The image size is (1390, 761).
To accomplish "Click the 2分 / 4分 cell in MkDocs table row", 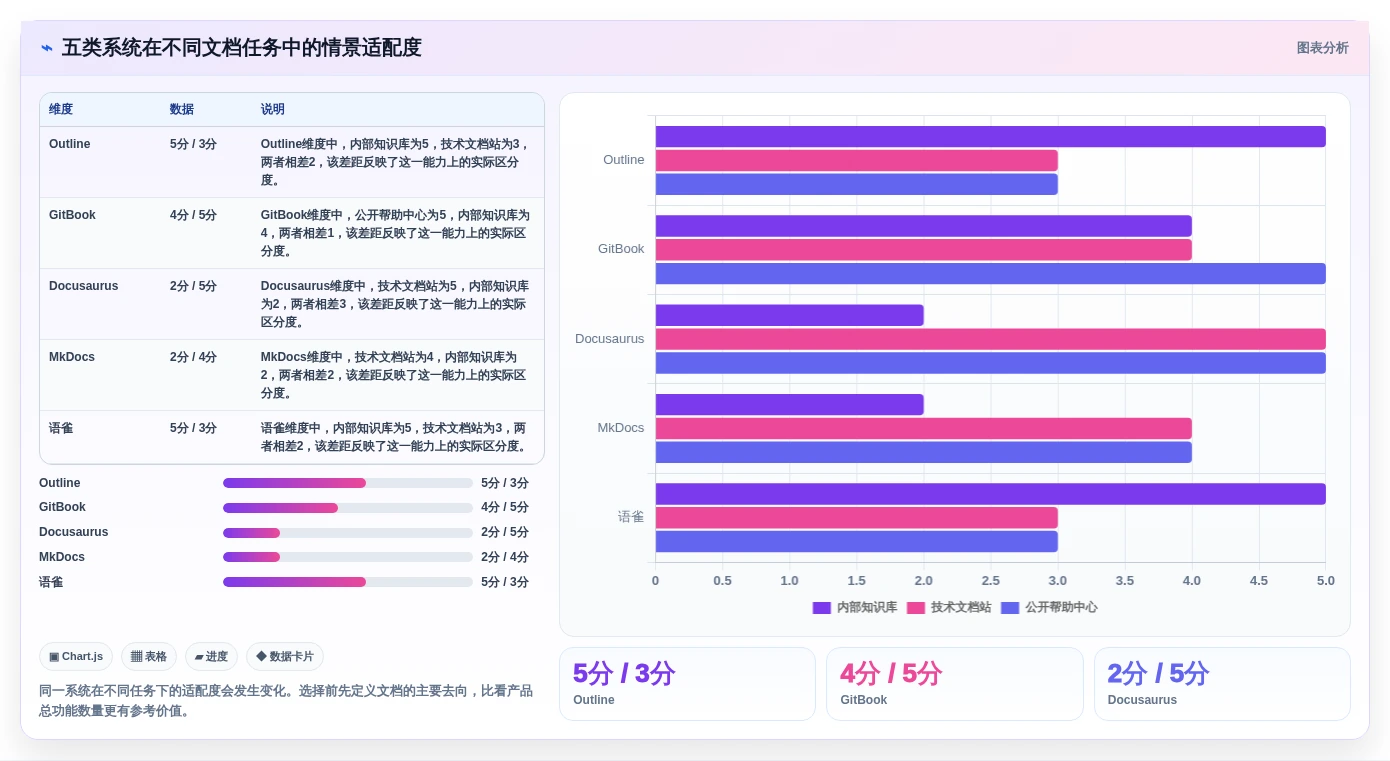I will tap(194, 357).
